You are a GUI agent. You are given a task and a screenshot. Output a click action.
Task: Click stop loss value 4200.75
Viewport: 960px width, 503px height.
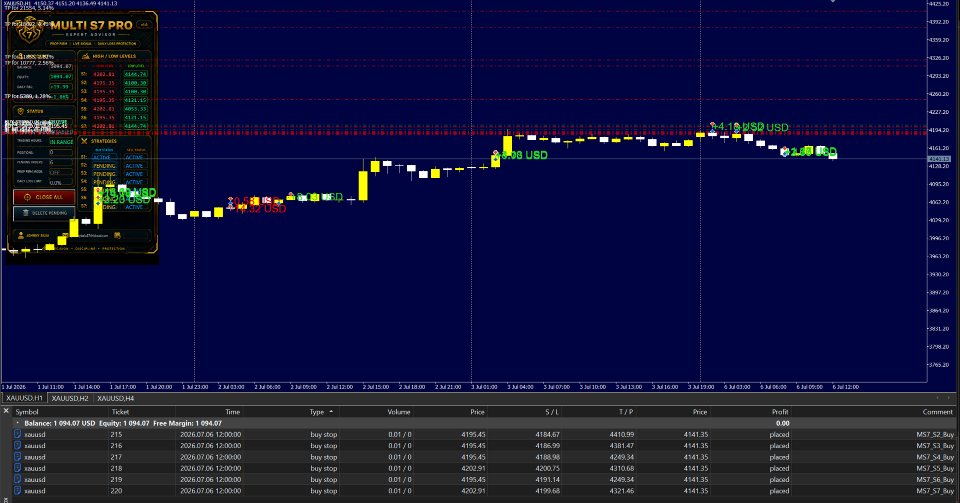pos(547,468)
